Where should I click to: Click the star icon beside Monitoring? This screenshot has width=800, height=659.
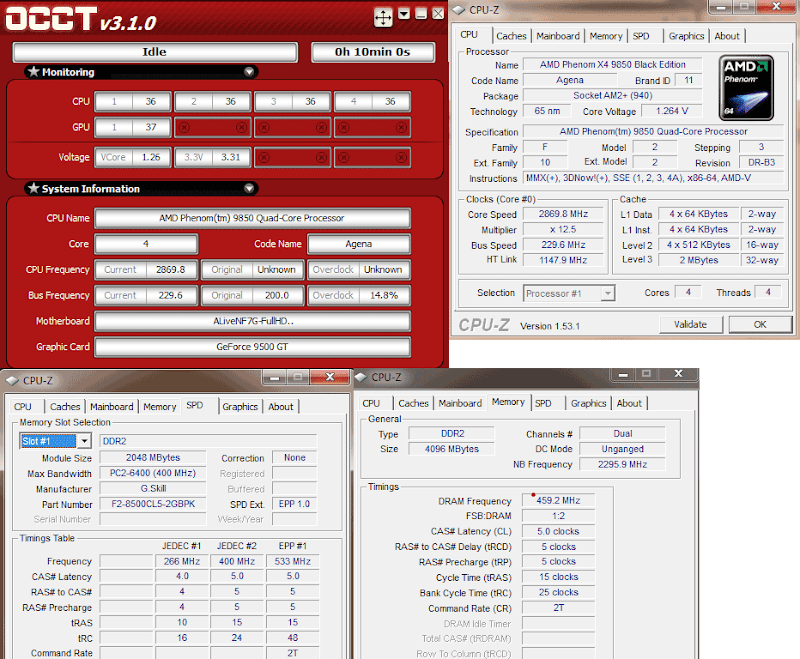pyautogui.click(x=34, y=71)
